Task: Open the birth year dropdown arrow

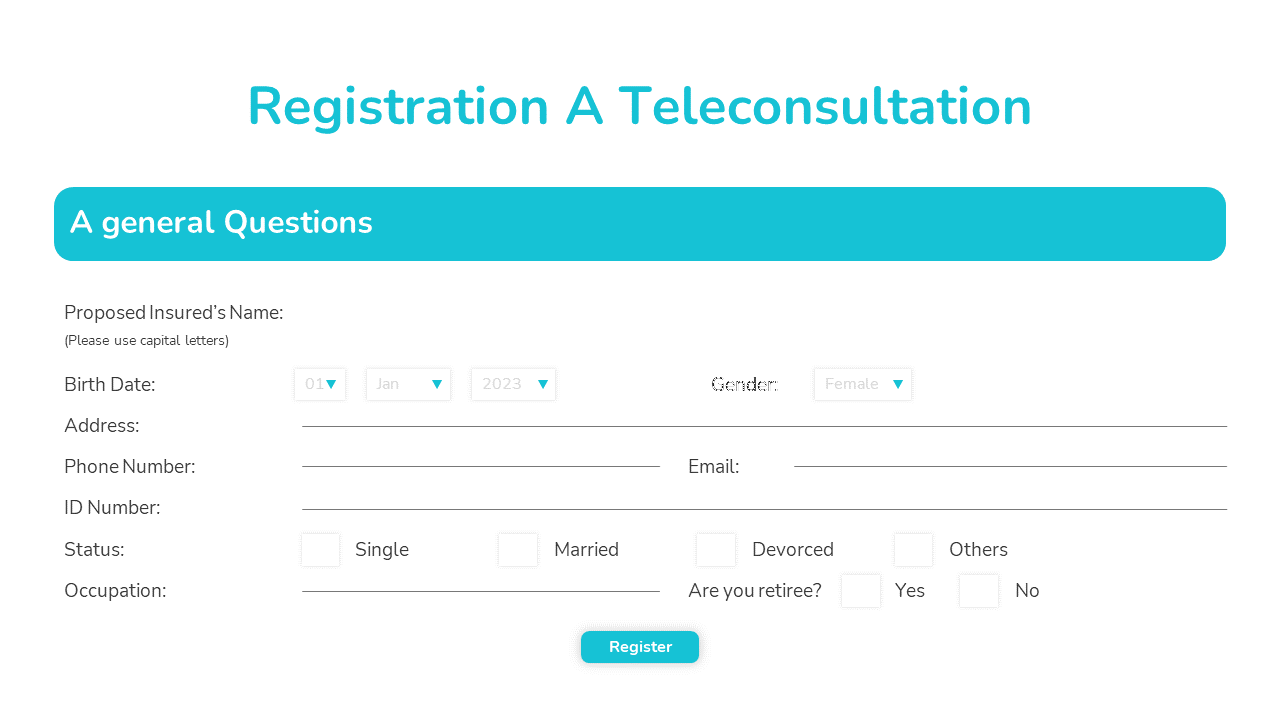Action: pos(543,384)
